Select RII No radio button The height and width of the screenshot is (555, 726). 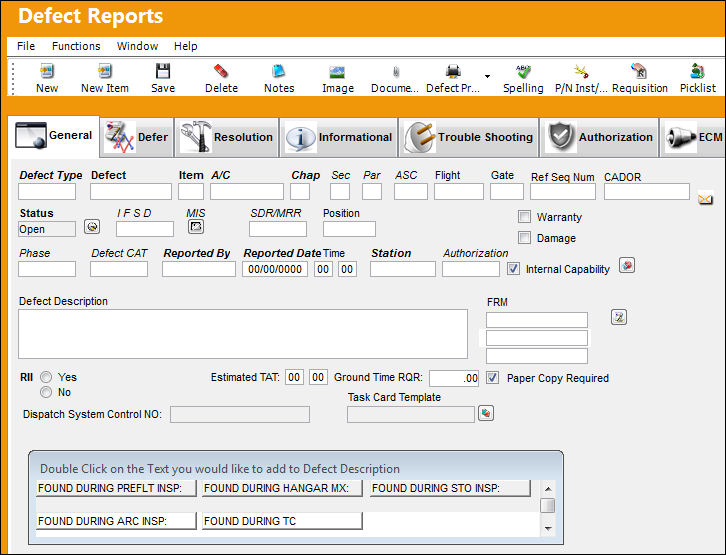[46, 393]
